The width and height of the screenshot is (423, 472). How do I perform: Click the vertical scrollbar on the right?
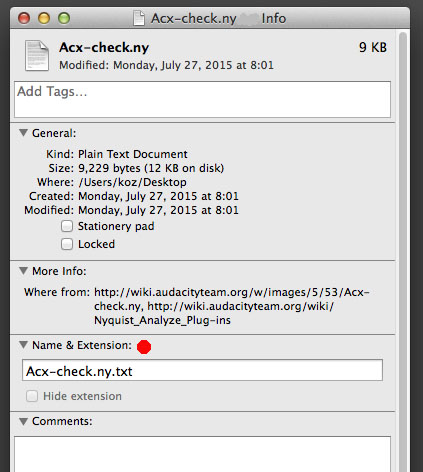pyautogui.click(x=403, y=250)
